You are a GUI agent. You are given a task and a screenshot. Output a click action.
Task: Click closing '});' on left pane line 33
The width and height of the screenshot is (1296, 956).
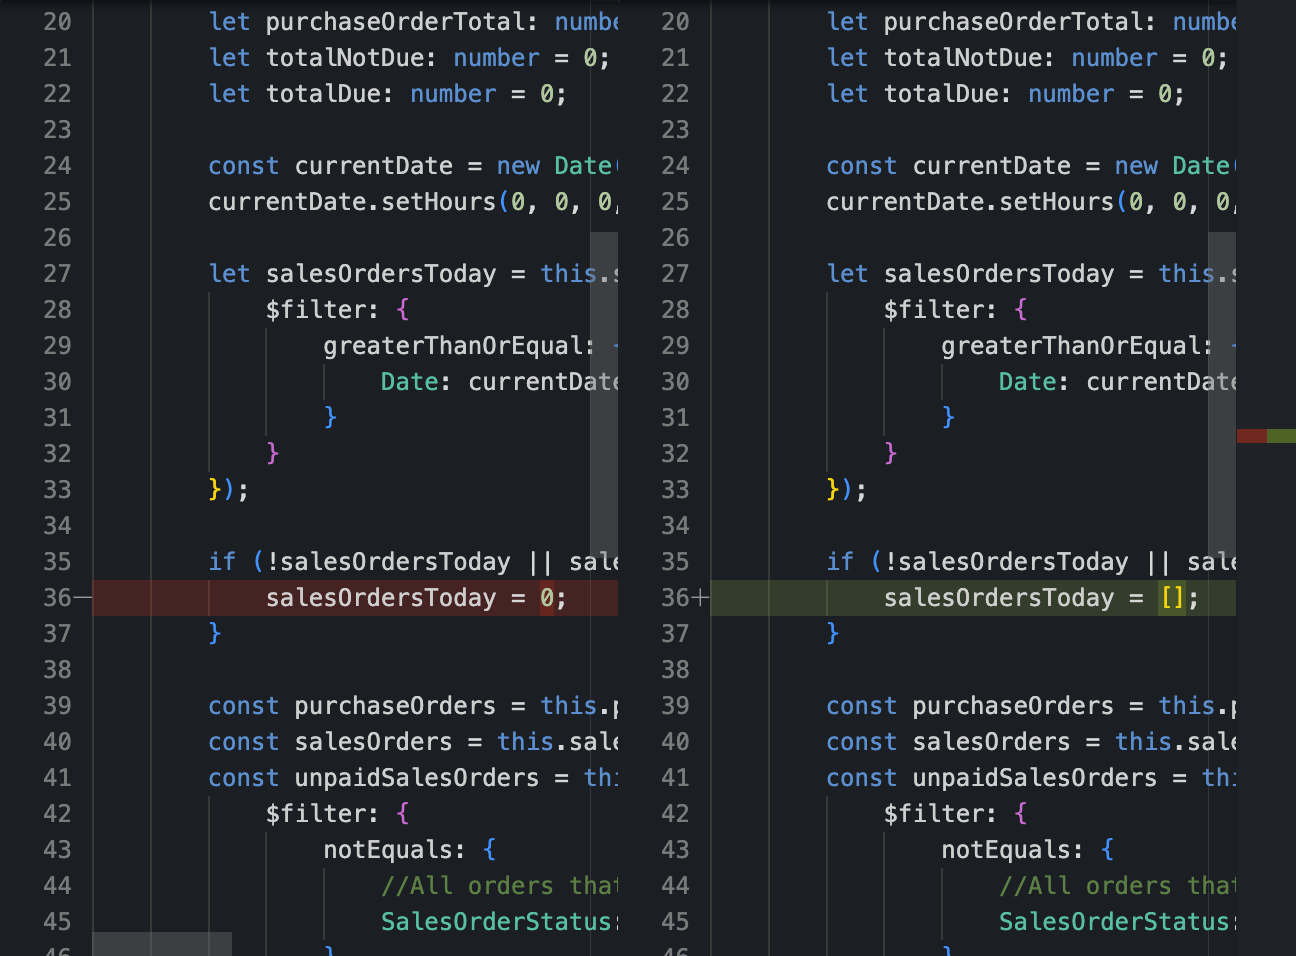click(229, 490)
